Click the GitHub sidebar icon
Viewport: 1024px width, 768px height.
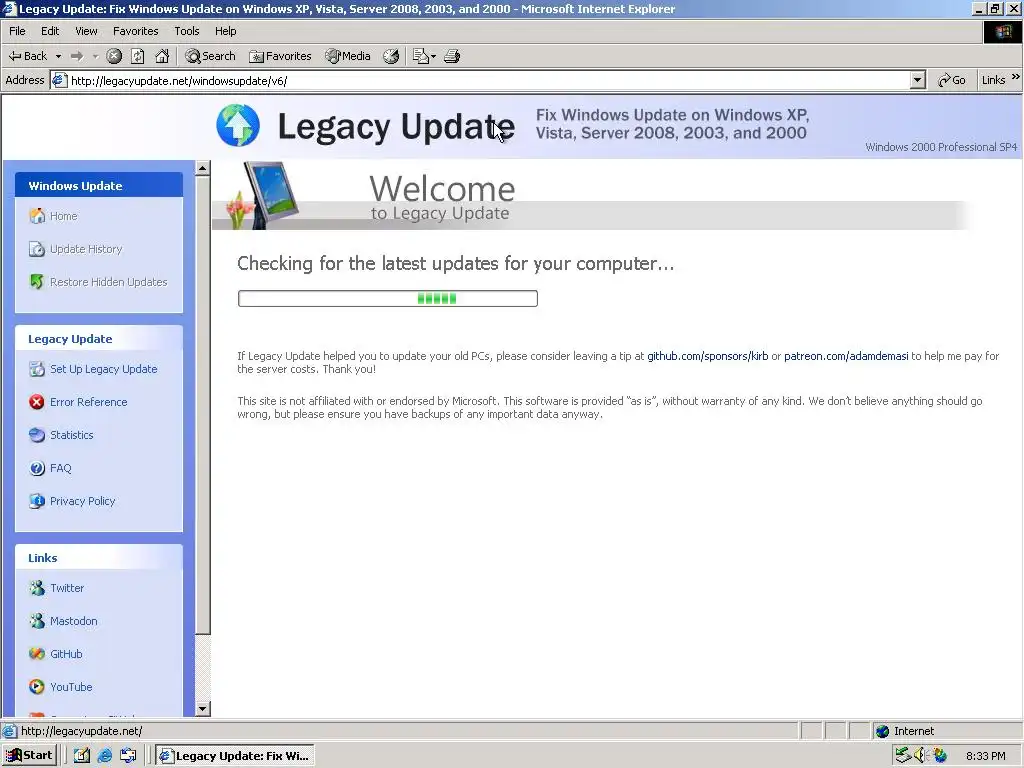(37, 654)
